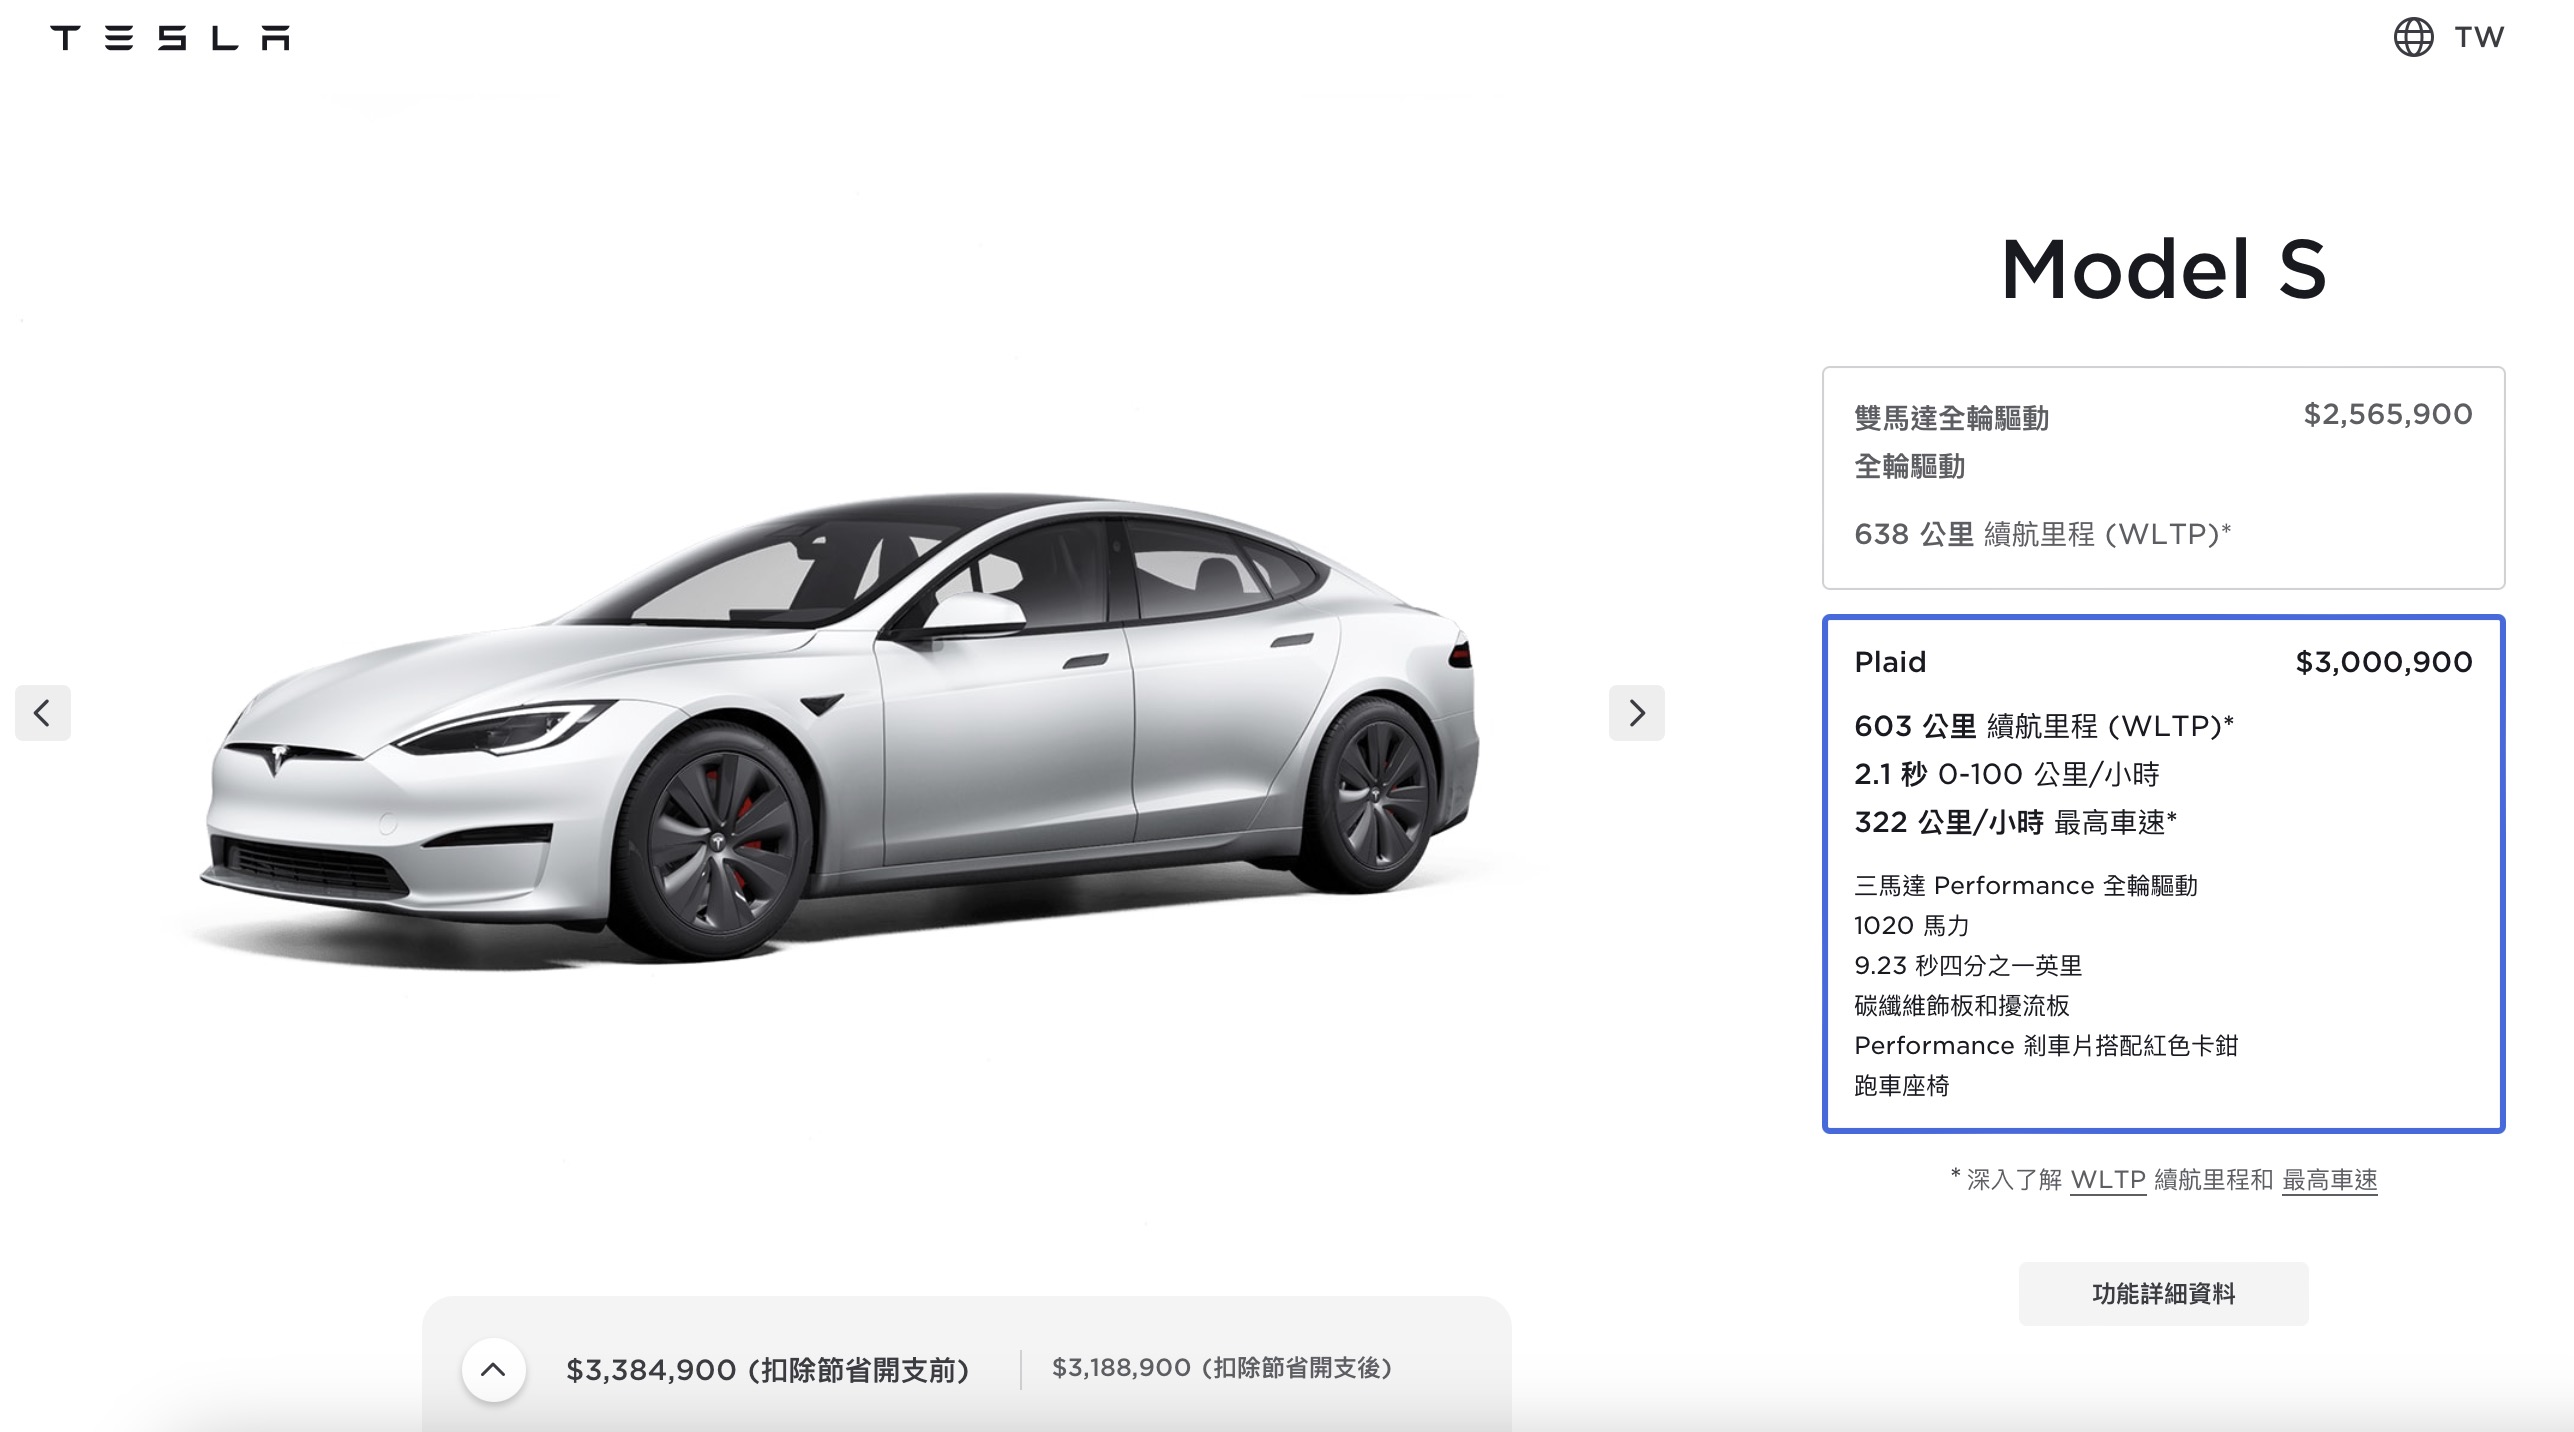Click the TW region label

pyautogui.click(x=2479, y=38)
